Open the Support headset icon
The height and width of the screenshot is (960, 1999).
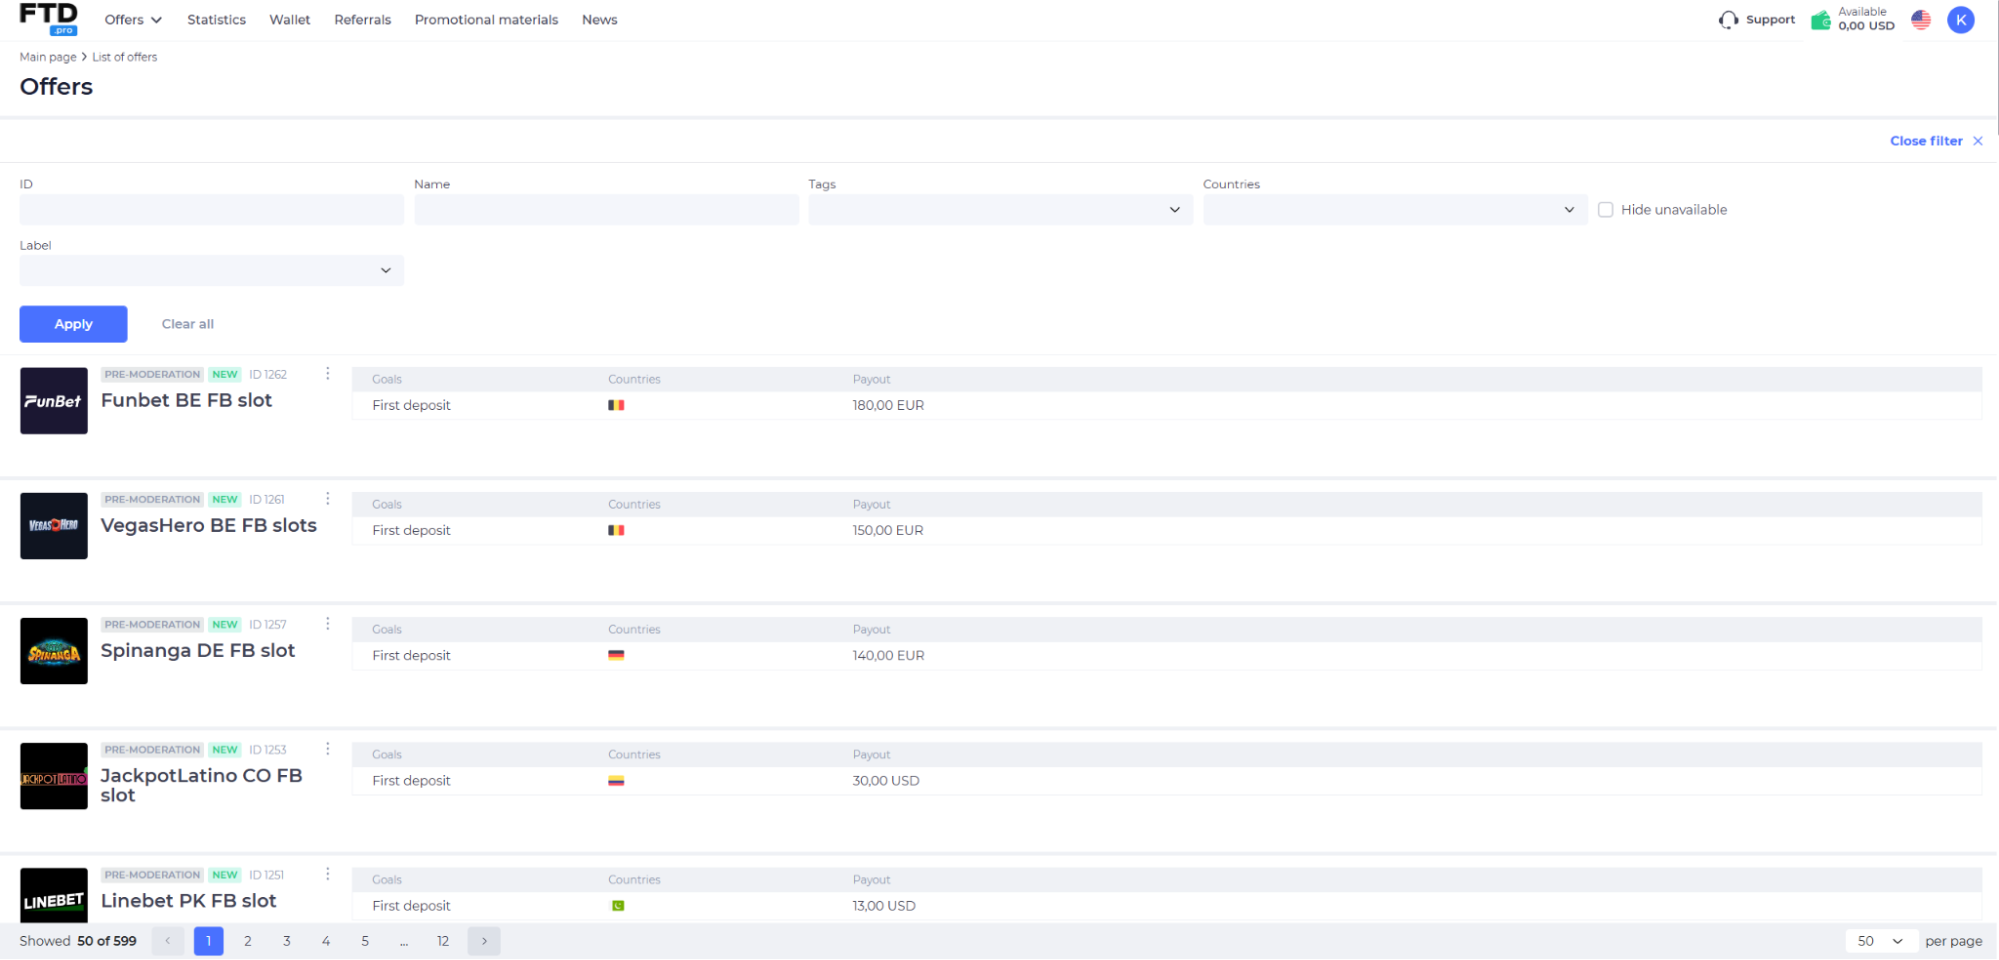[x=1728, y=20]
